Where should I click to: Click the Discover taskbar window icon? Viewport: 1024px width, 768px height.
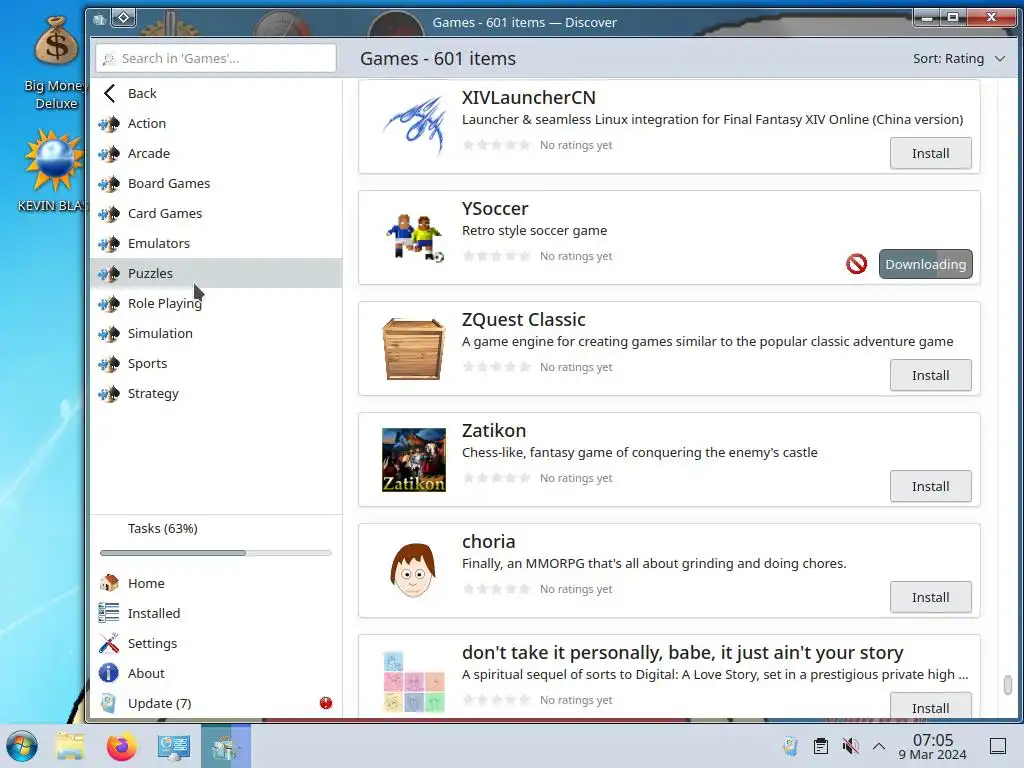click(x=226, y=746)
